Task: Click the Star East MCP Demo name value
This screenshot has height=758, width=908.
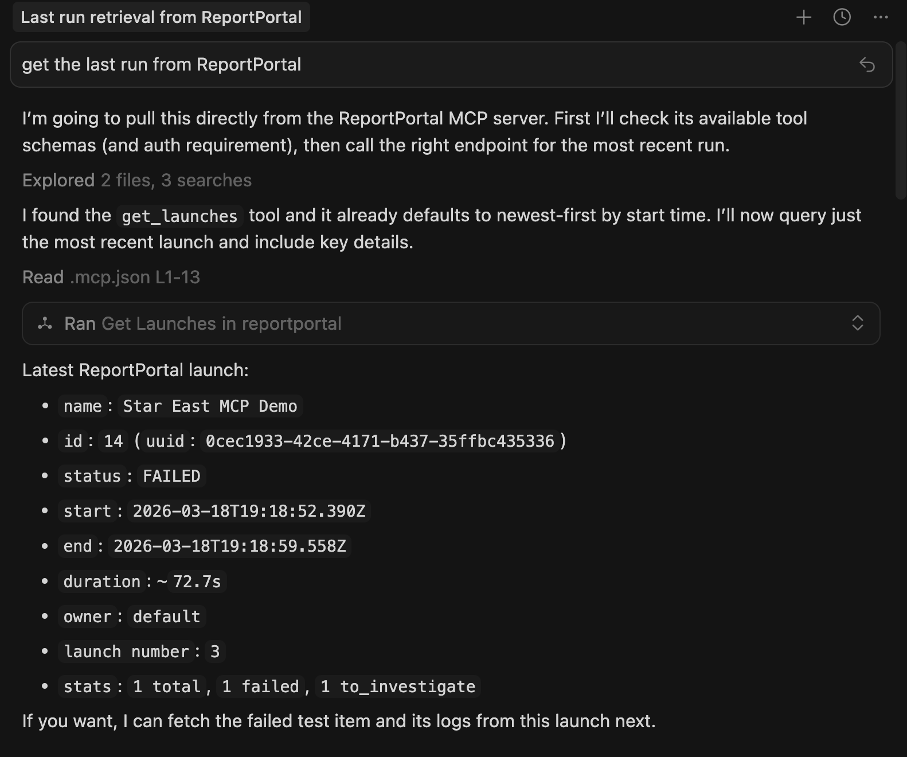Action: [210, 406]
